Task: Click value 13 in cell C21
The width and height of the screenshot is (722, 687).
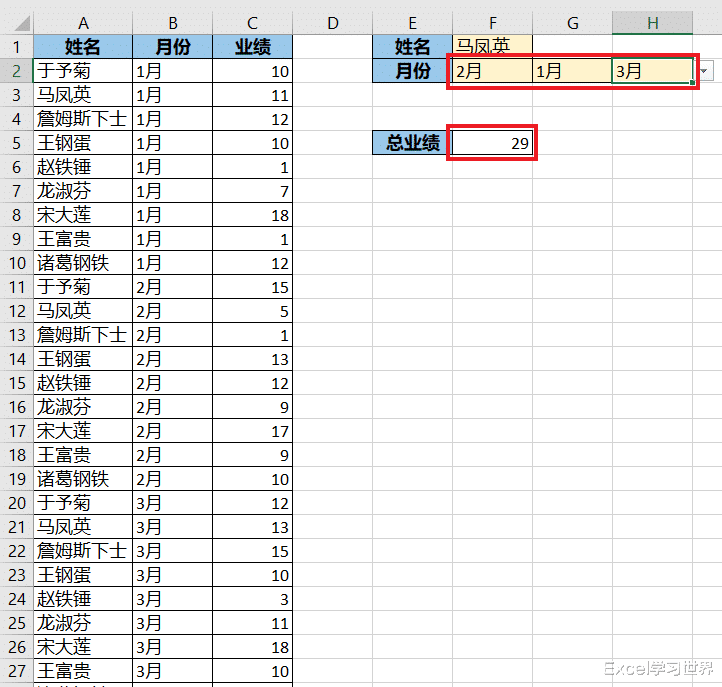Action: click(252, 527)
